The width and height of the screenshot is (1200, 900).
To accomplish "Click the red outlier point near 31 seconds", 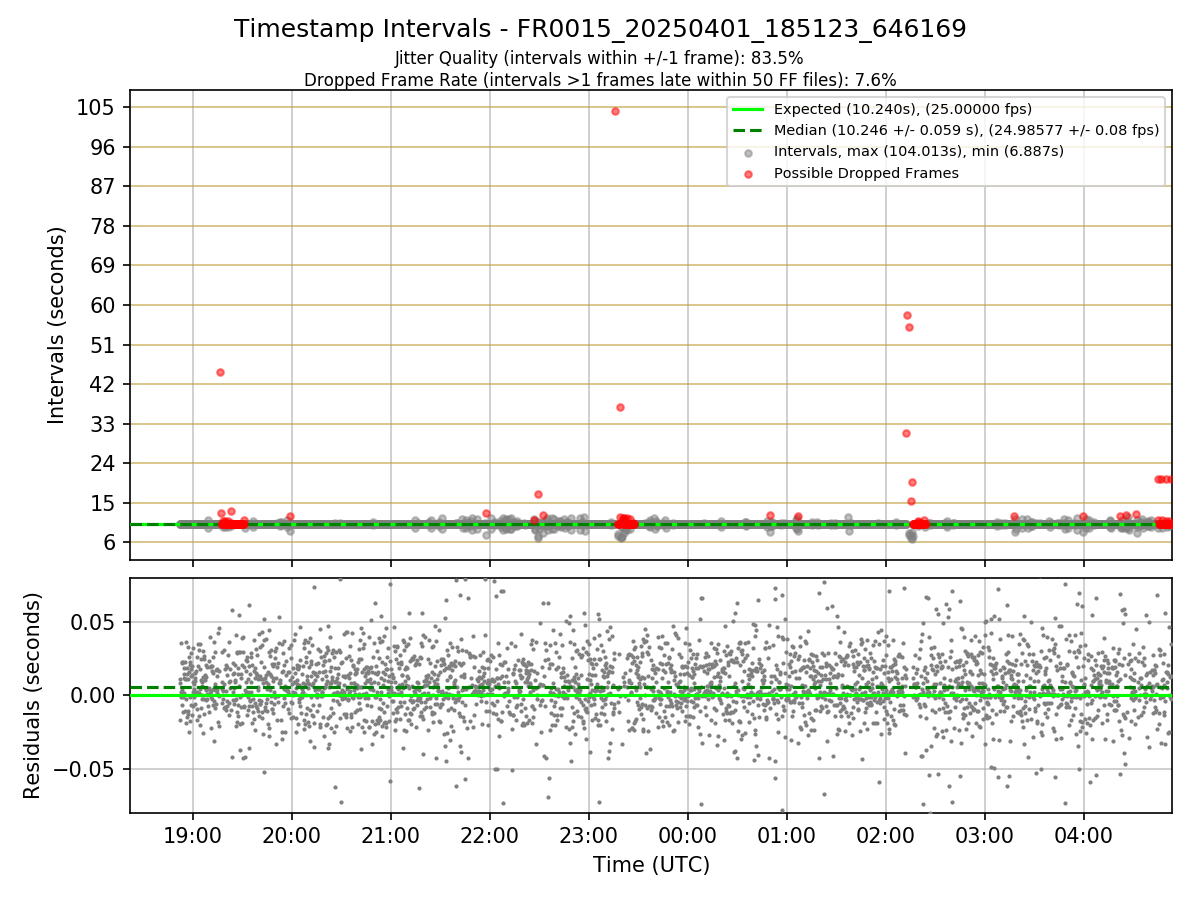I will tap(906, 433).
